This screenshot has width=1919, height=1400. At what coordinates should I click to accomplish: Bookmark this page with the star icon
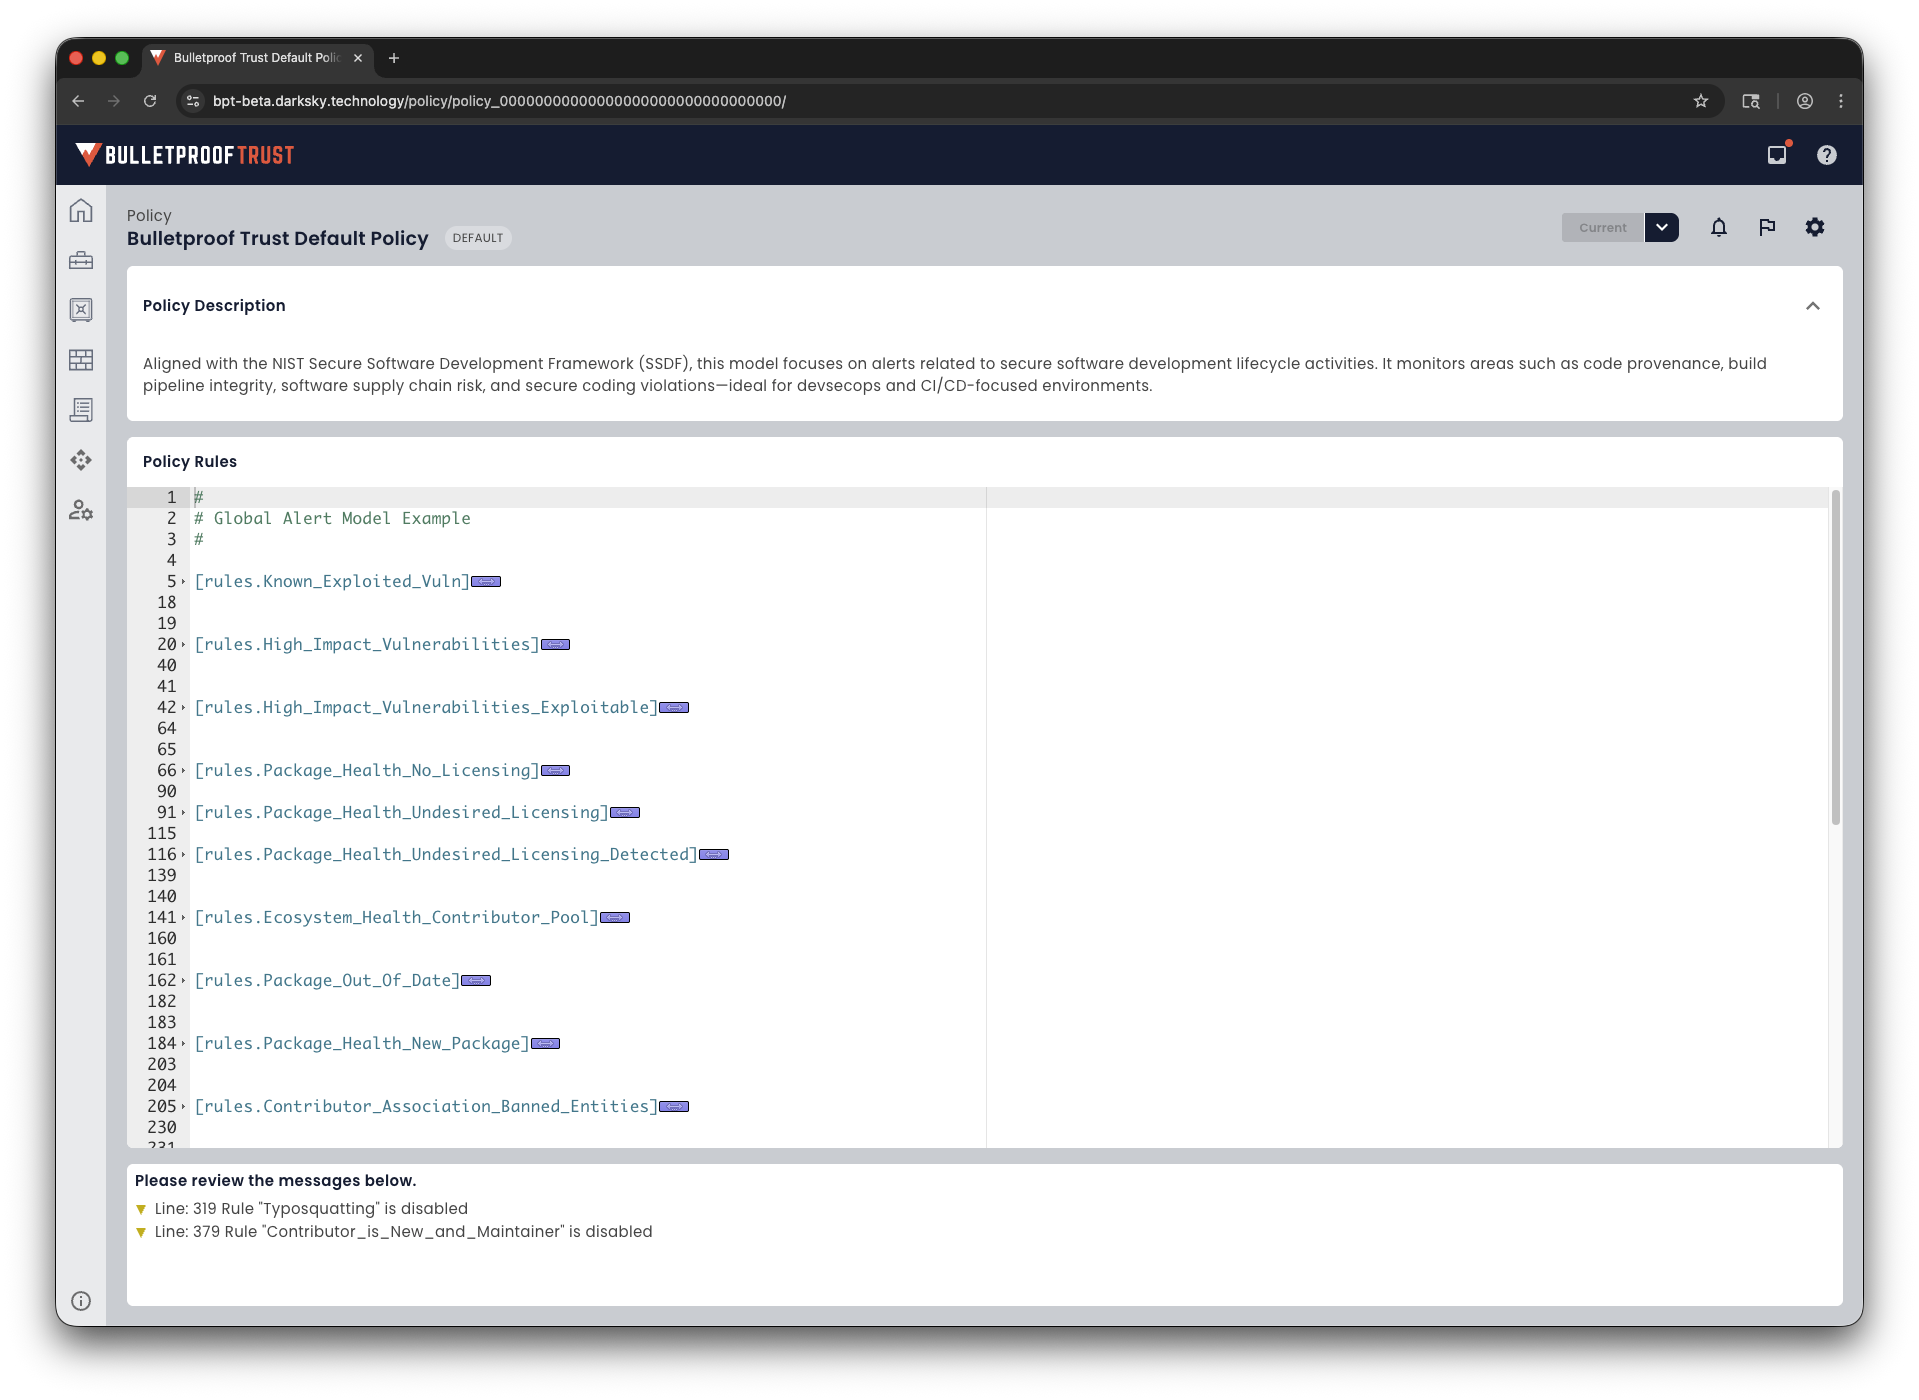pos(1701,101)
